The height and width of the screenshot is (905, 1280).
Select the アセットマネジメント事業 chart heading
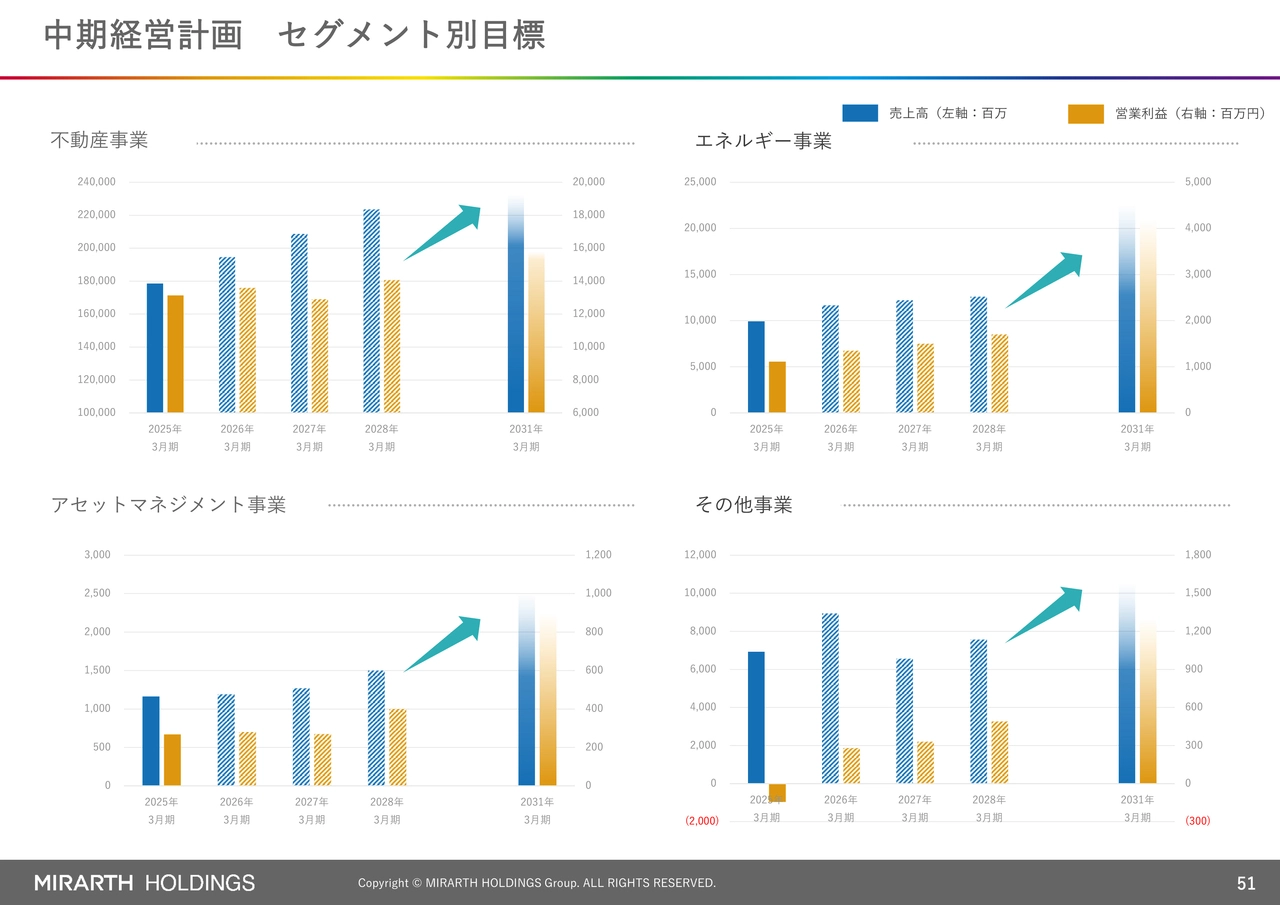(168, 504)
